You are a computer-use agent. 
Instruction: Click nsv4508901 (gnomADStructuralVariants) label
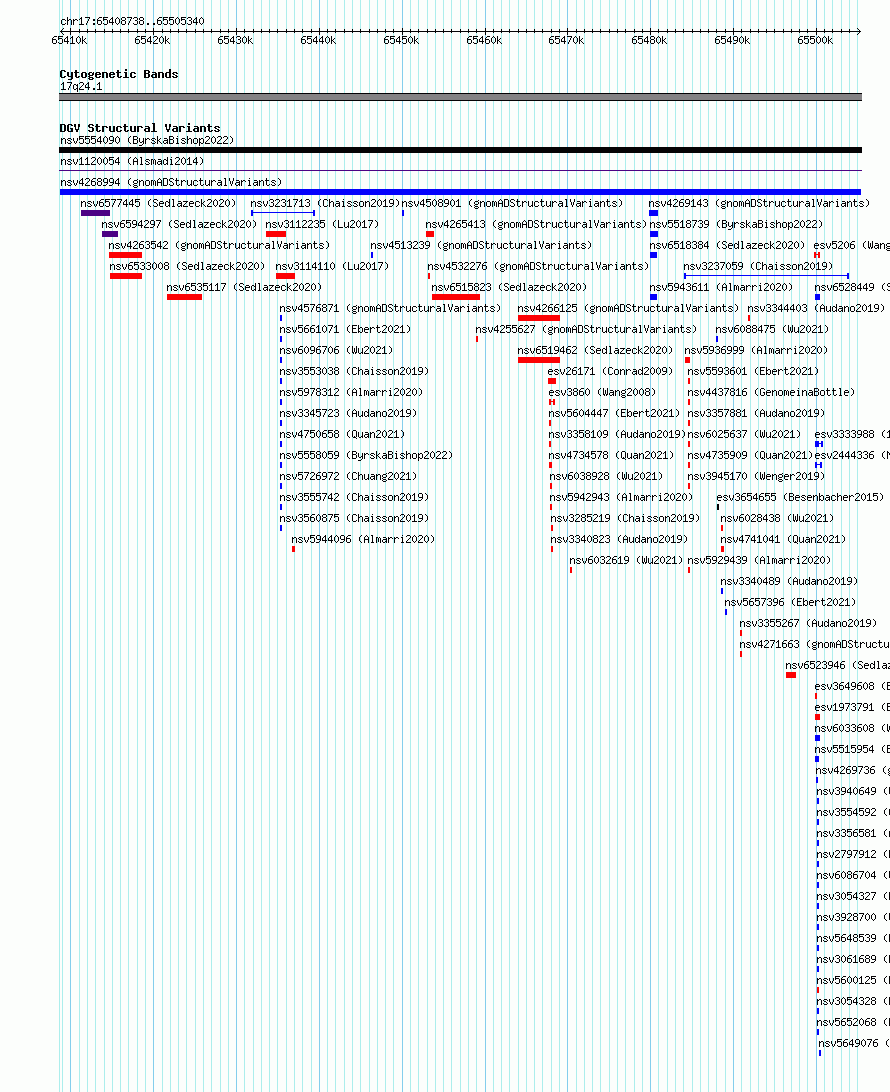click(x=513, y=203)
